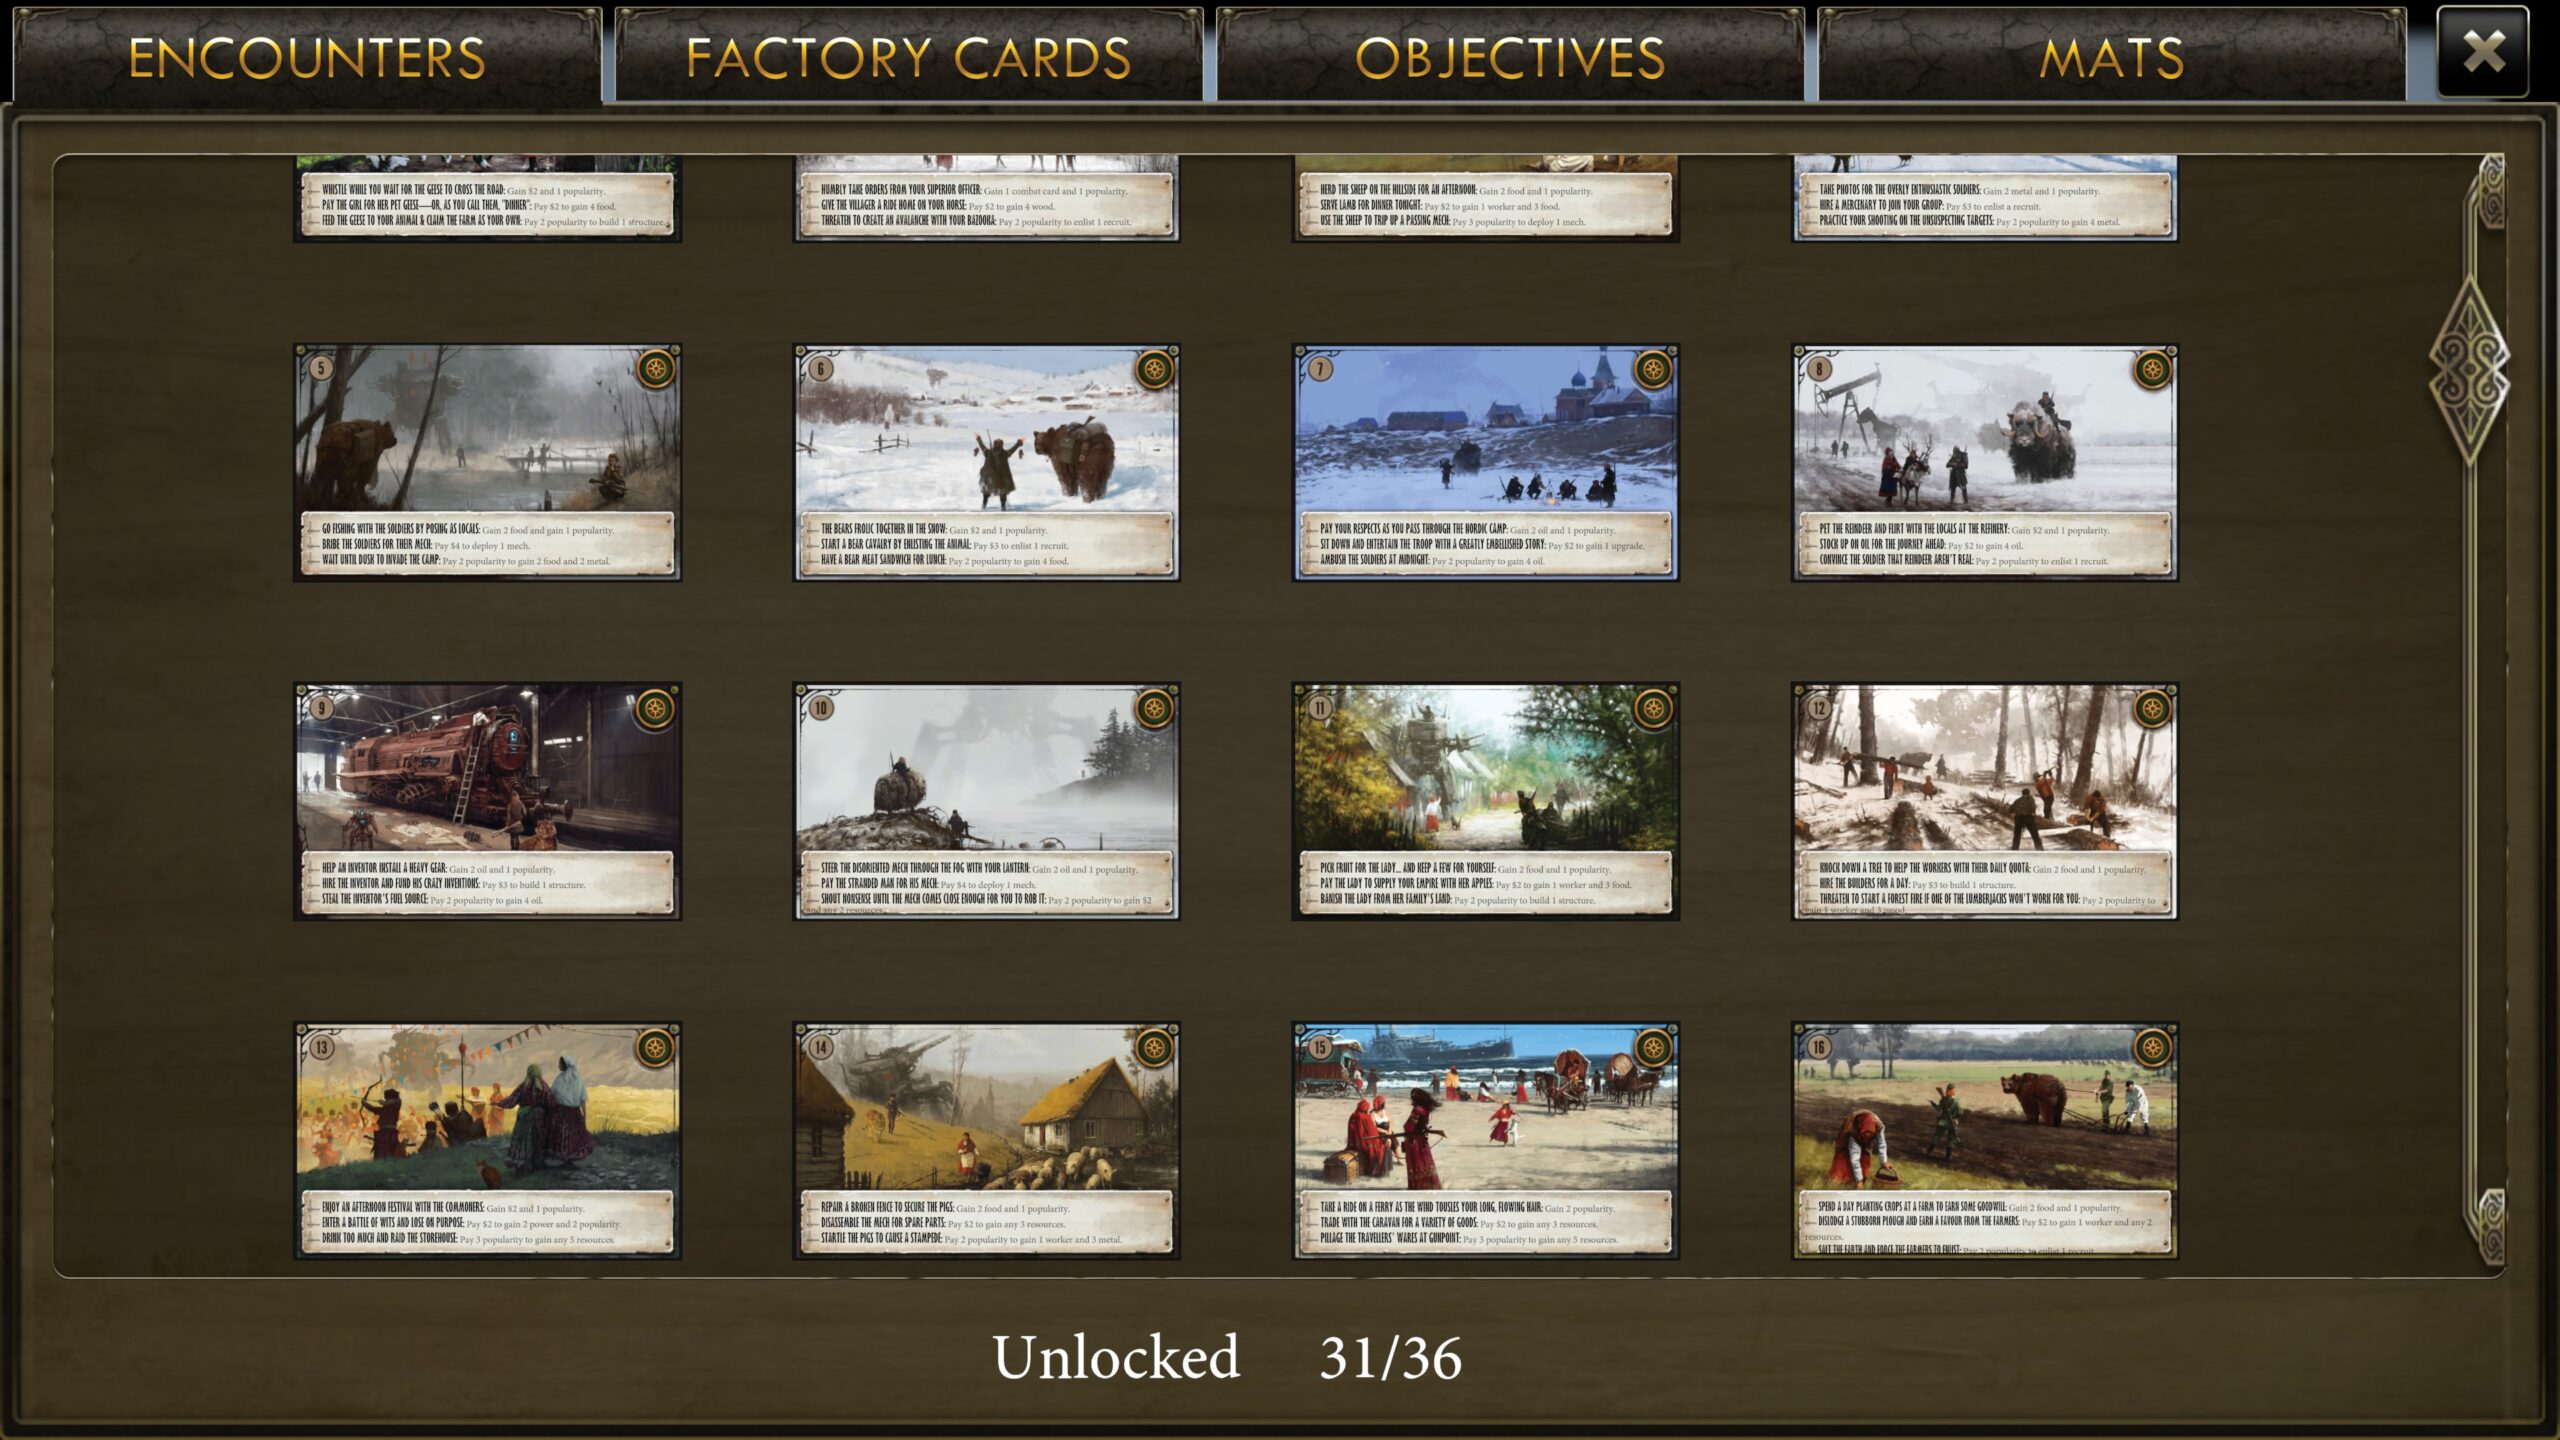The width and height of the screenshot is (2560, 1440).
Task: Open encounter card 10 with foggy mech
Action: pyautogui.click(x=986, y=801)
